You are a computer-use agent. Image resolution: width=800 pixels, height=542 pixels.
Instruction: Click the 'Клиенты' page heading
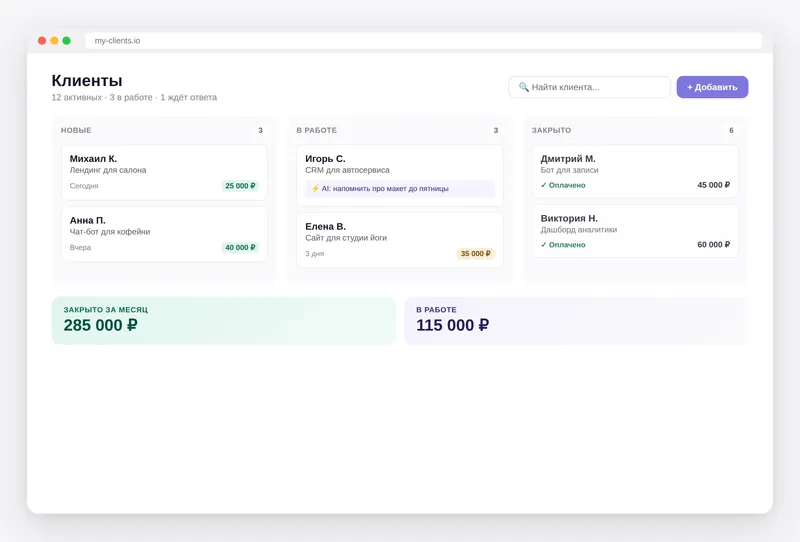click(x=87, y=81)
